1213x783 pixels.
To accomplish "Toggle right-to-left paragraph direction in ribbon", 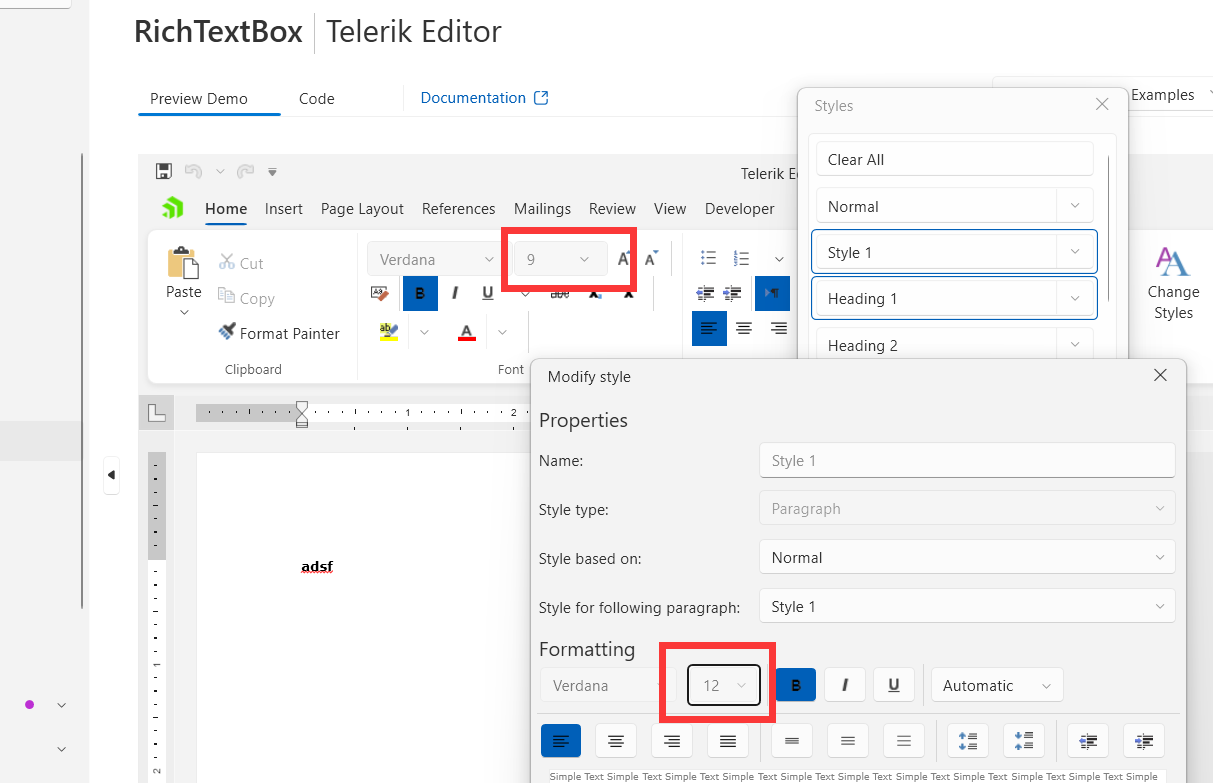I will 772,293.
